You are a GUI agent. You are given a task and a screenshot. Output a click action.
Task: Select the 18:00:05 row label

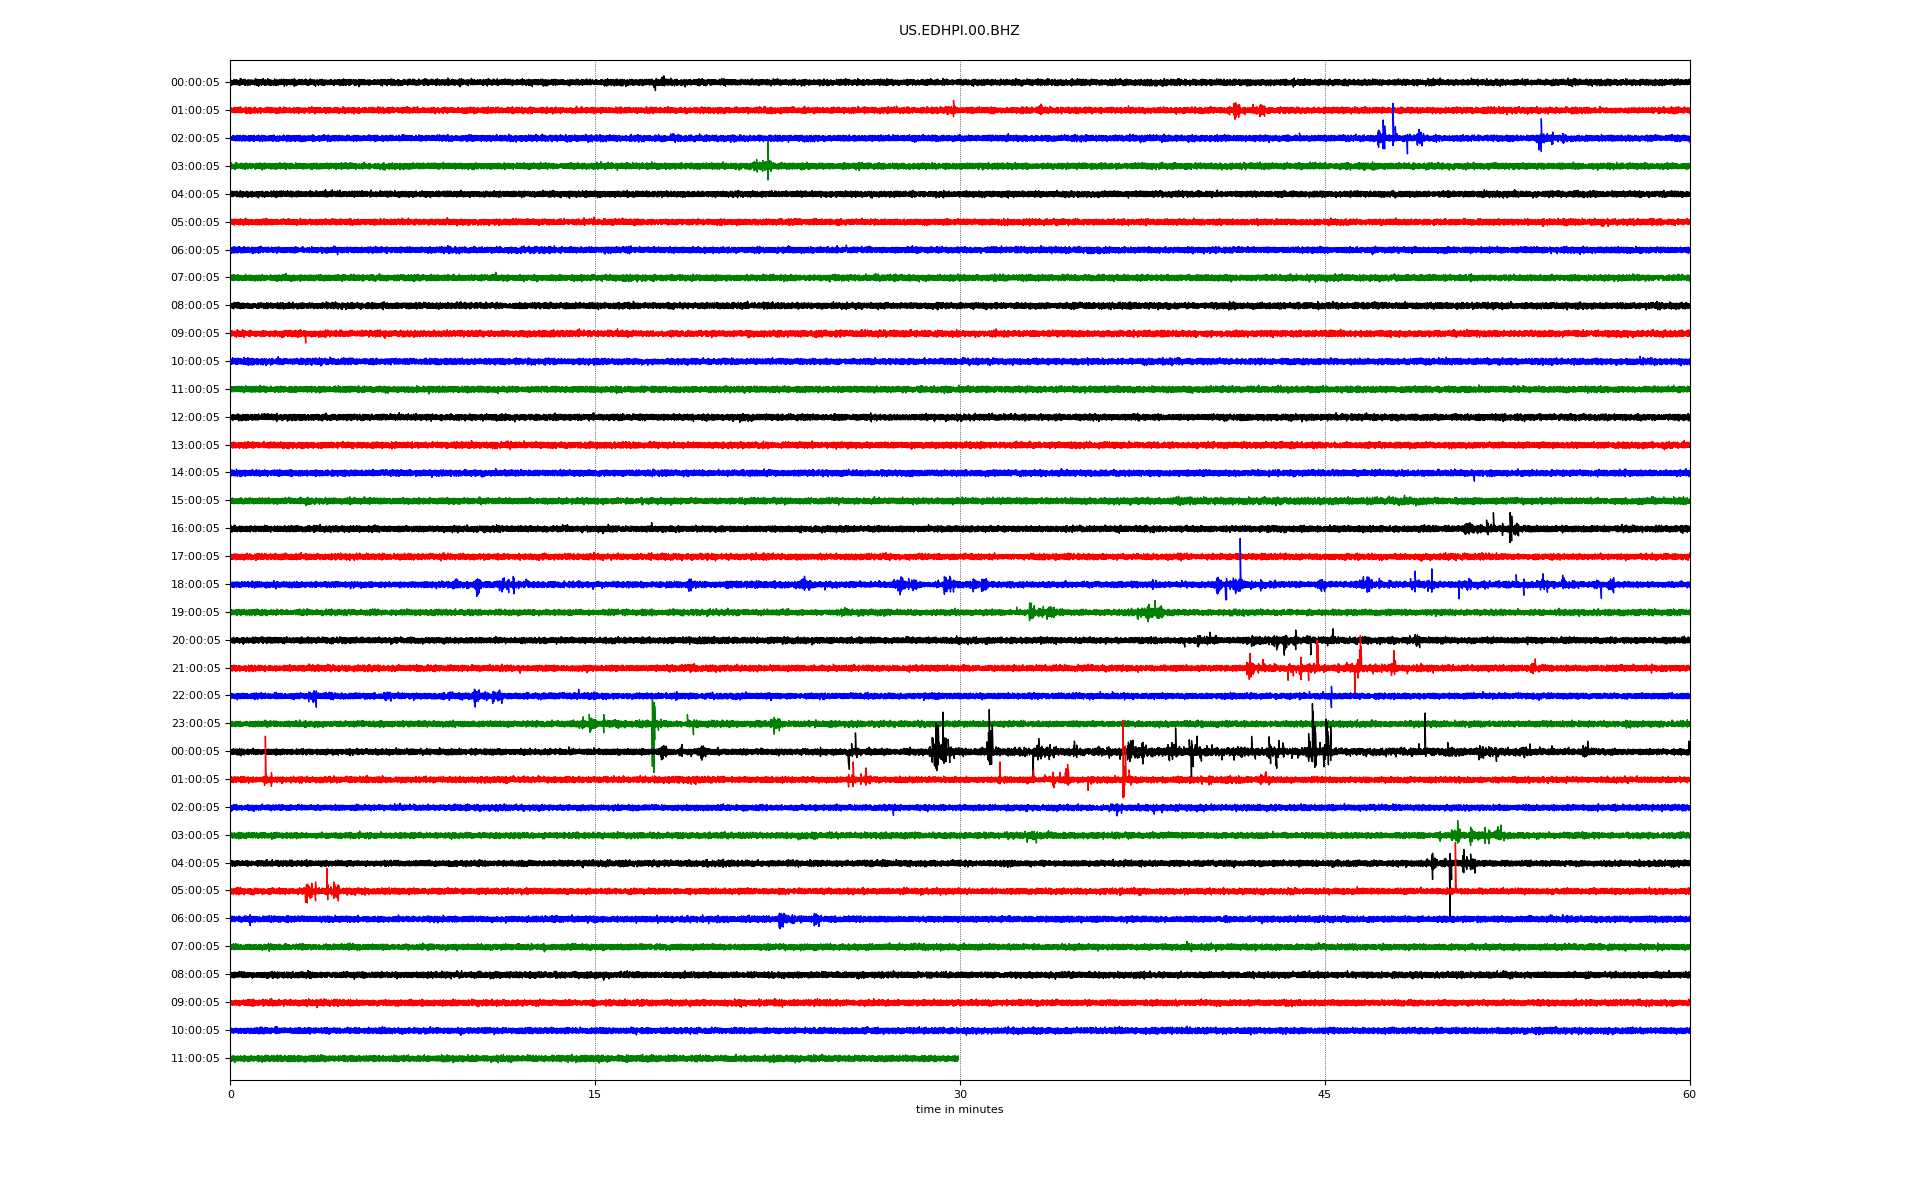coord(195,584)
